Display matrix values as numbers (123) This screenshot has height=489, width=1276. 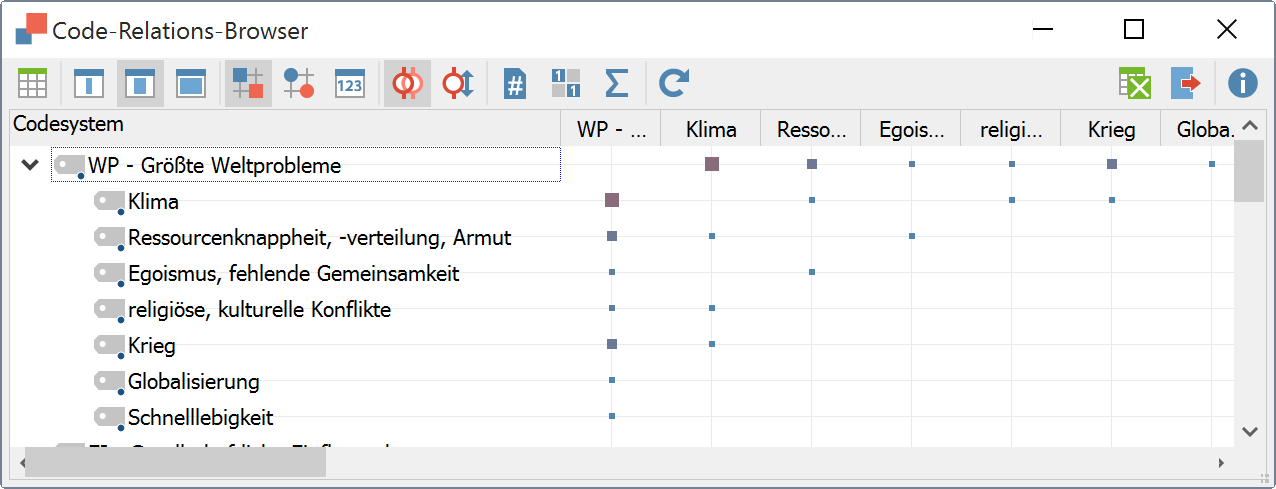click(350, 84)
